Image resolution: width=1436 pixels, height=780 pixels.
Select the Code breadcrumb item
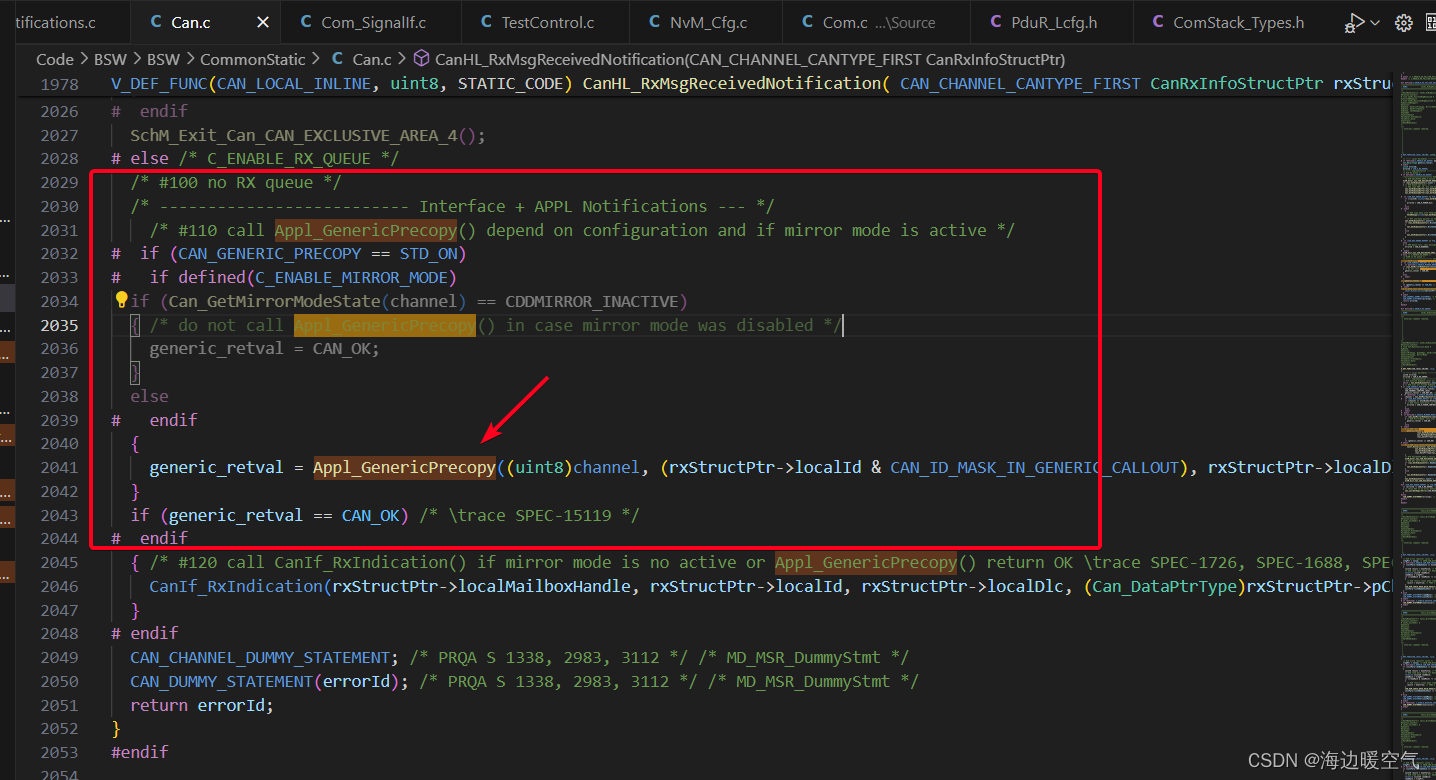(55, 60)
